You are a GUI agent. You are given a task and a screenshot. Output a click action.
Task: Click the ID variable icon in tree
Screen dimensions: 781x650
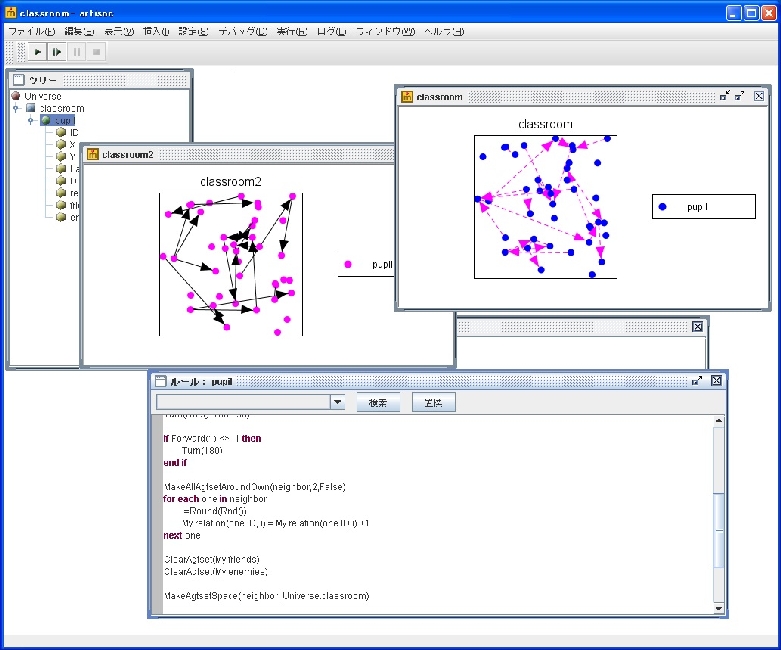(61, 132)
